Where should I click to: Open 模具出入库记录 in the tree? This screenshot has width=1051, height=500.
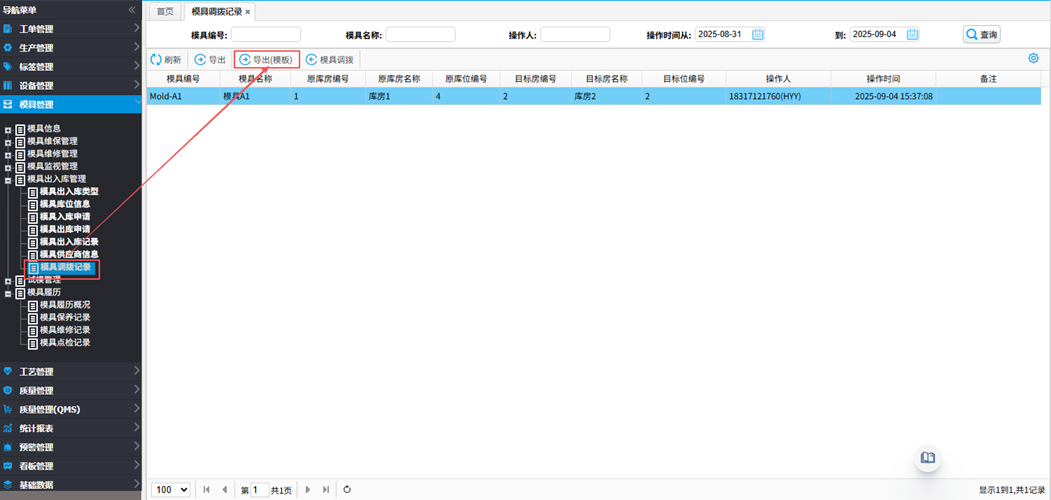point(69,242)
